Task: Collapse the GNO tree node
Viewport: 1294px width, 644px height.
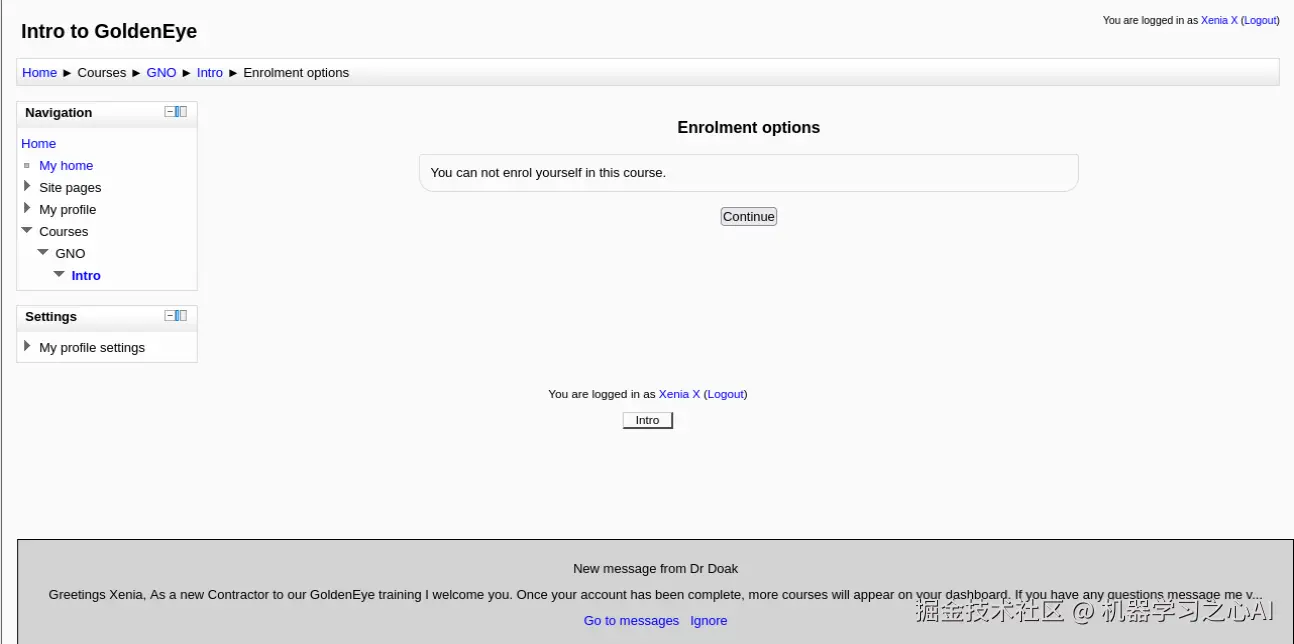Action: coord(43,253)
